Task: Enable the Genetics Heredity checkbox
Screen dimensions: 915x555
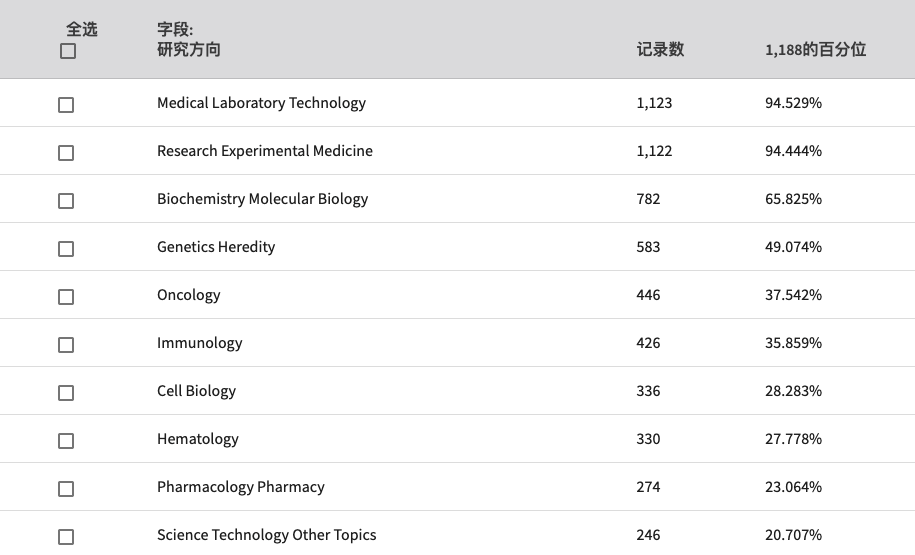Action: coord(66,249)
